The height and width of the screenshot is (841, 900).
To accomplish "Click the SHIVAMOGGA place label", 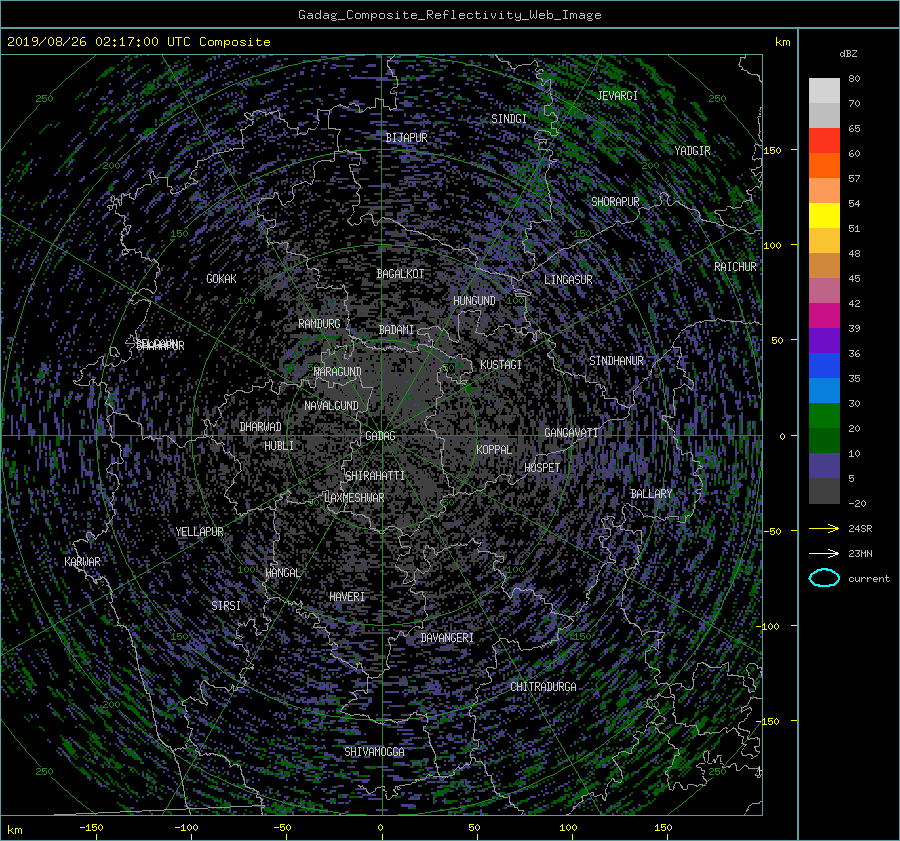I will 374,752.
